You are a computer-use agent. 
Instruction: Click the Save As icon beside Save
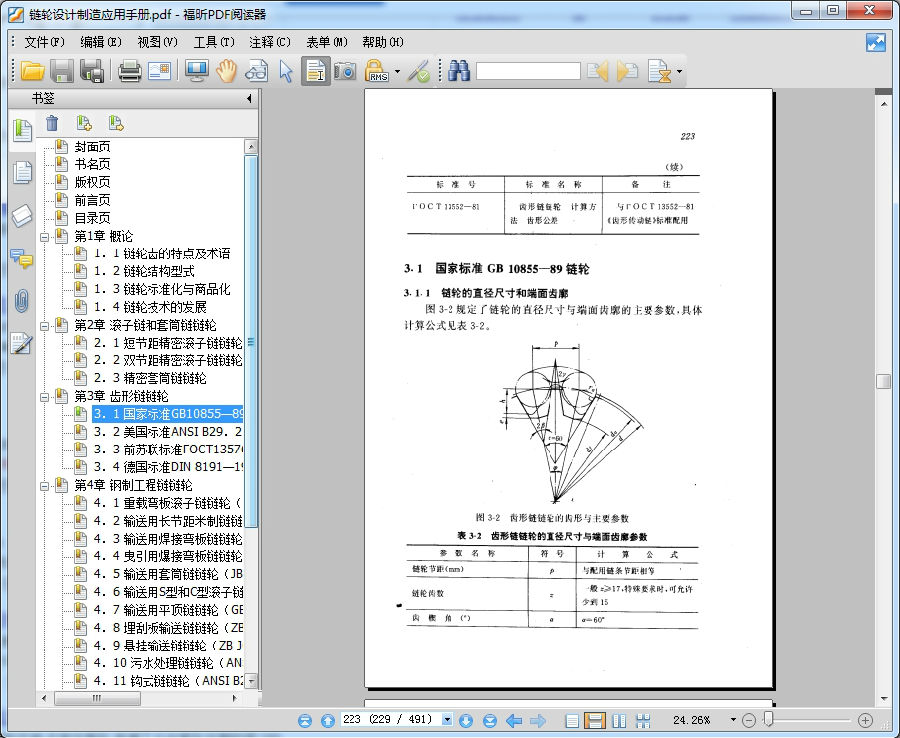pos(91,71)
